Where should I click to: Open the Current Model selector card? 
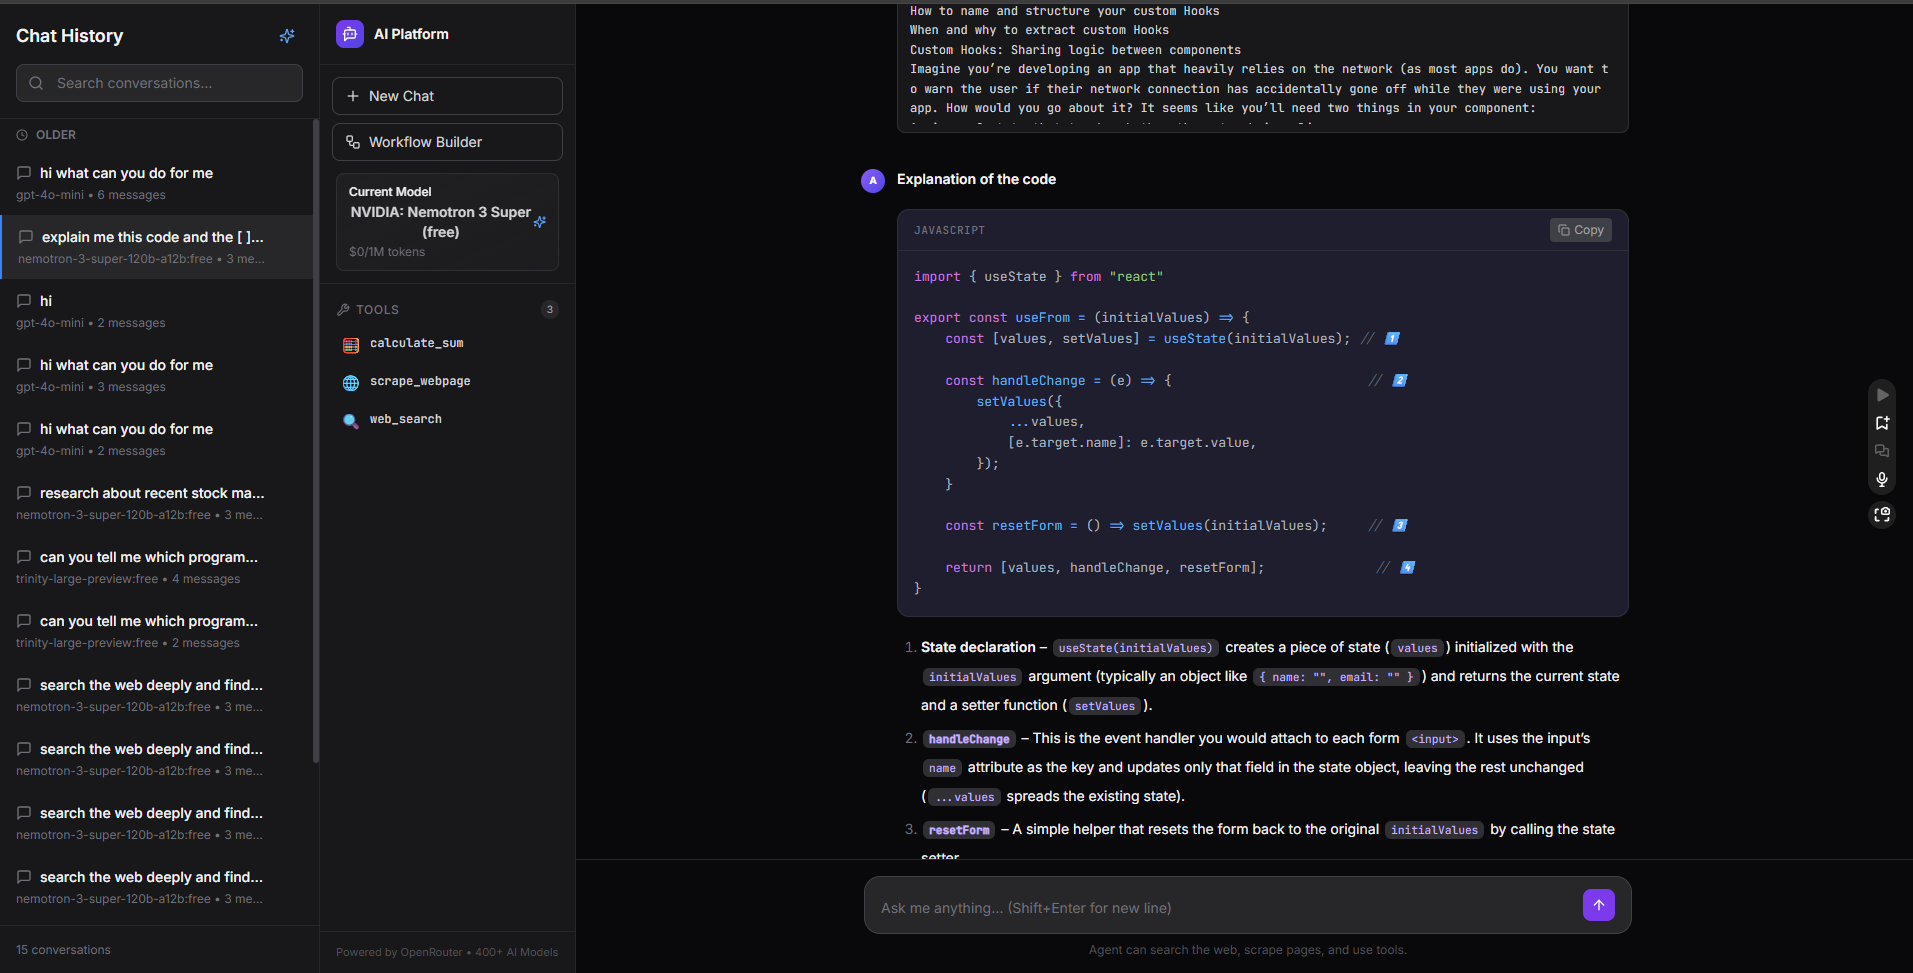coord(447,222)
